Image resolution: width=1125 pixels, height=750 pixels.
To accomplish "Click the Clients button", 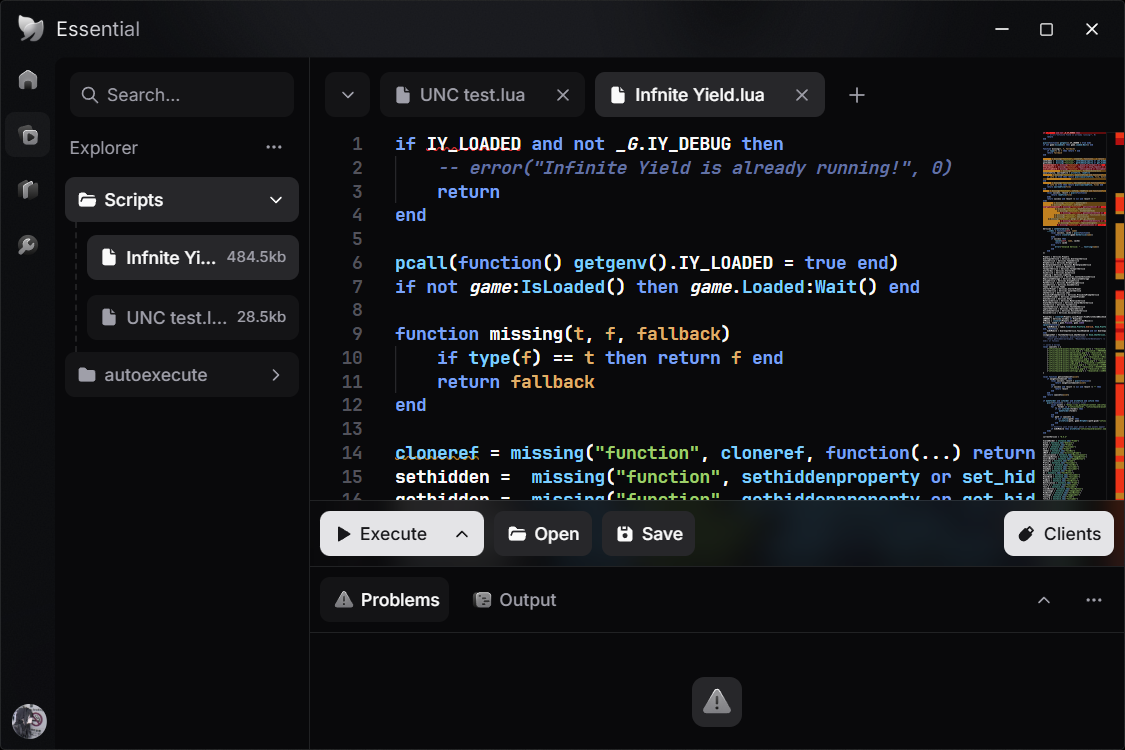I will [x=1059, y=534].
